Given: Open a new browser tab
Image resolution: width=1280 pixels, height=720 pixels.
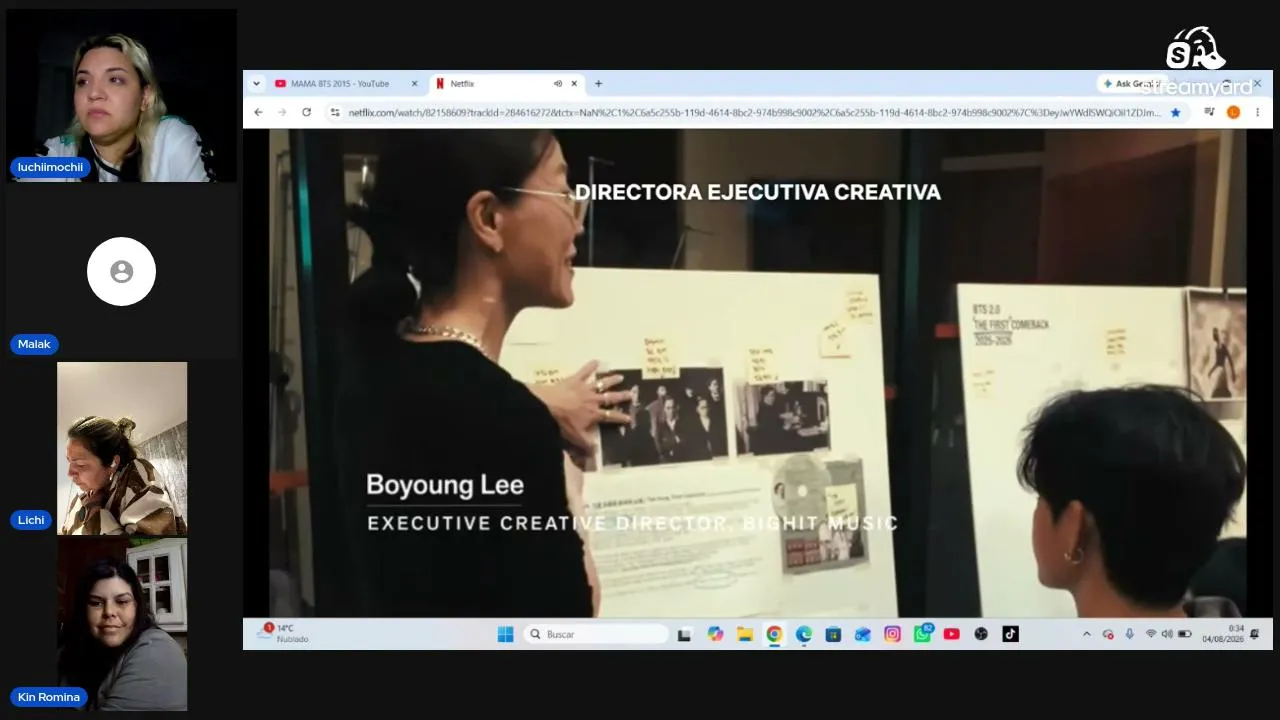Looking at the screenshot, I should point(598,84).
